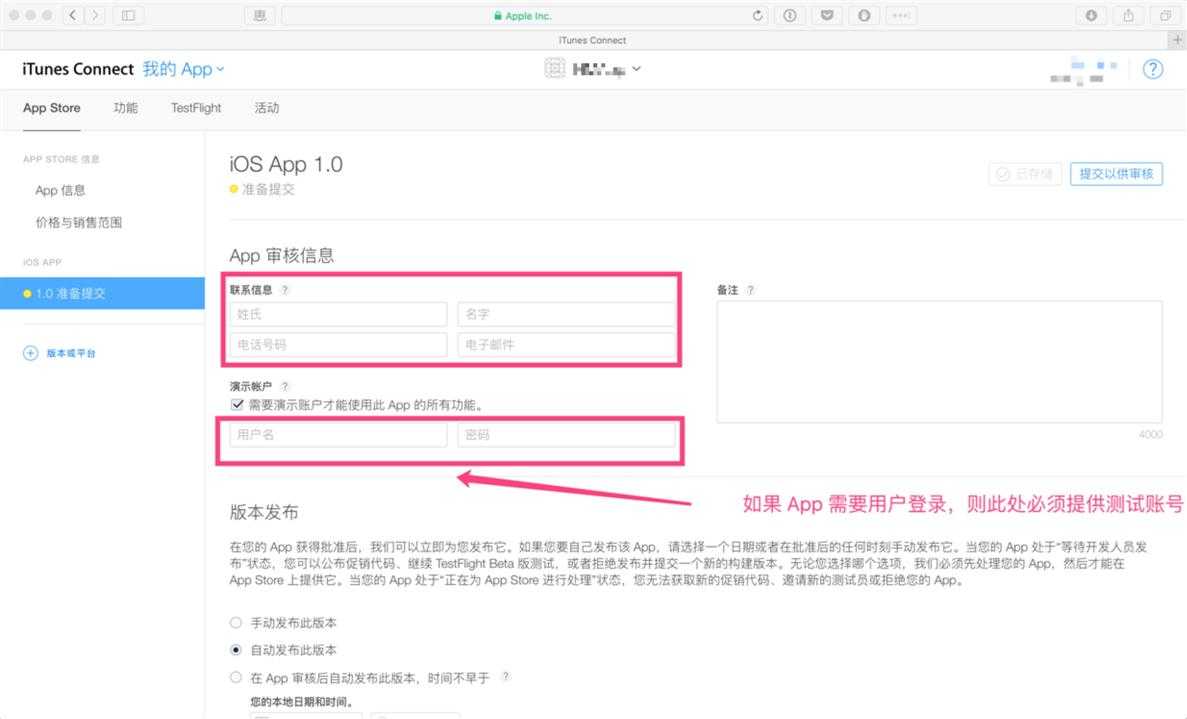Click the 用户名 input field
1187x719 pixels.
pyautogui.click(x=338, y=434)
